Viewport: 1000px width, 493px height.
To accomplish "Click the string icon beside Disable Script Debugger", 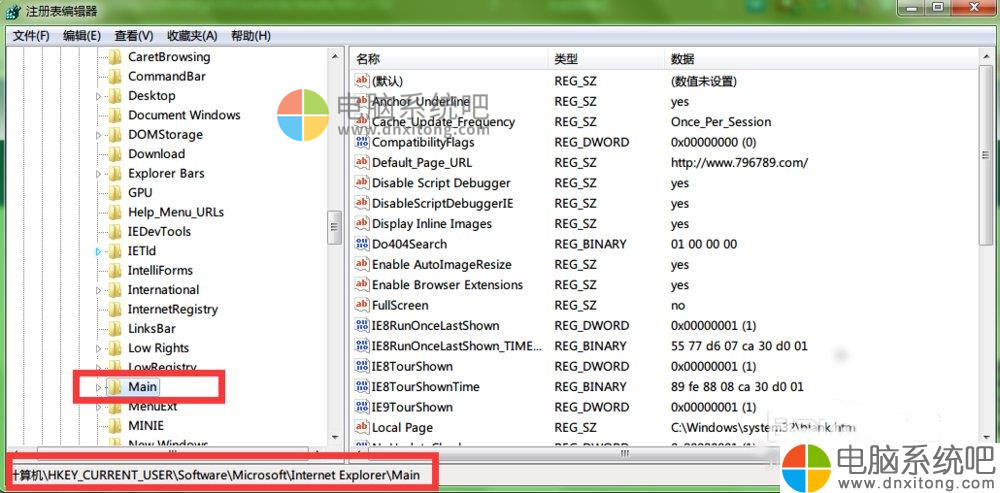I will click(x=362, y=183).
